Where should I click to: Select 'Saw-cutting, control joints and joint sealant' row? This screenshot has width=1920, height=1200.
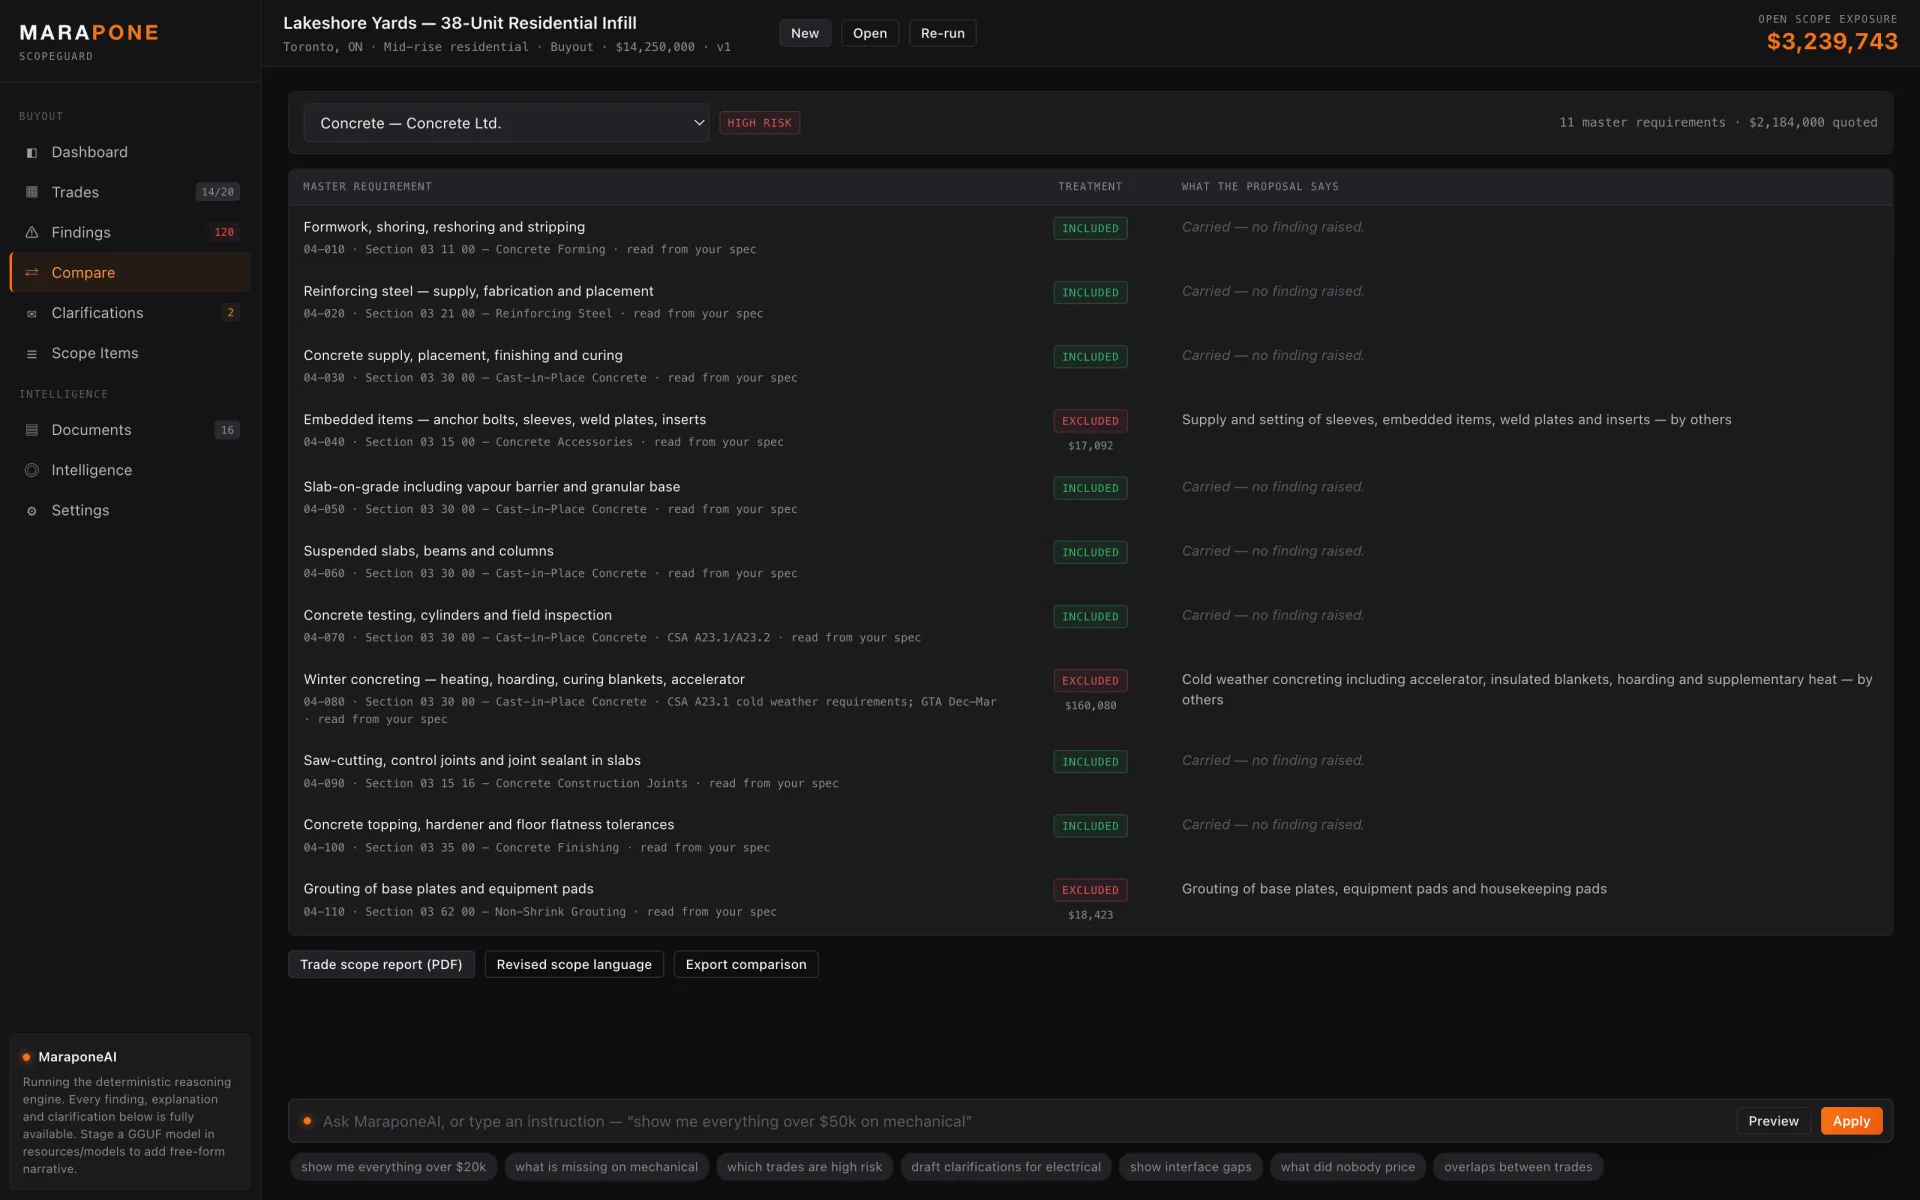(1090, 771)
